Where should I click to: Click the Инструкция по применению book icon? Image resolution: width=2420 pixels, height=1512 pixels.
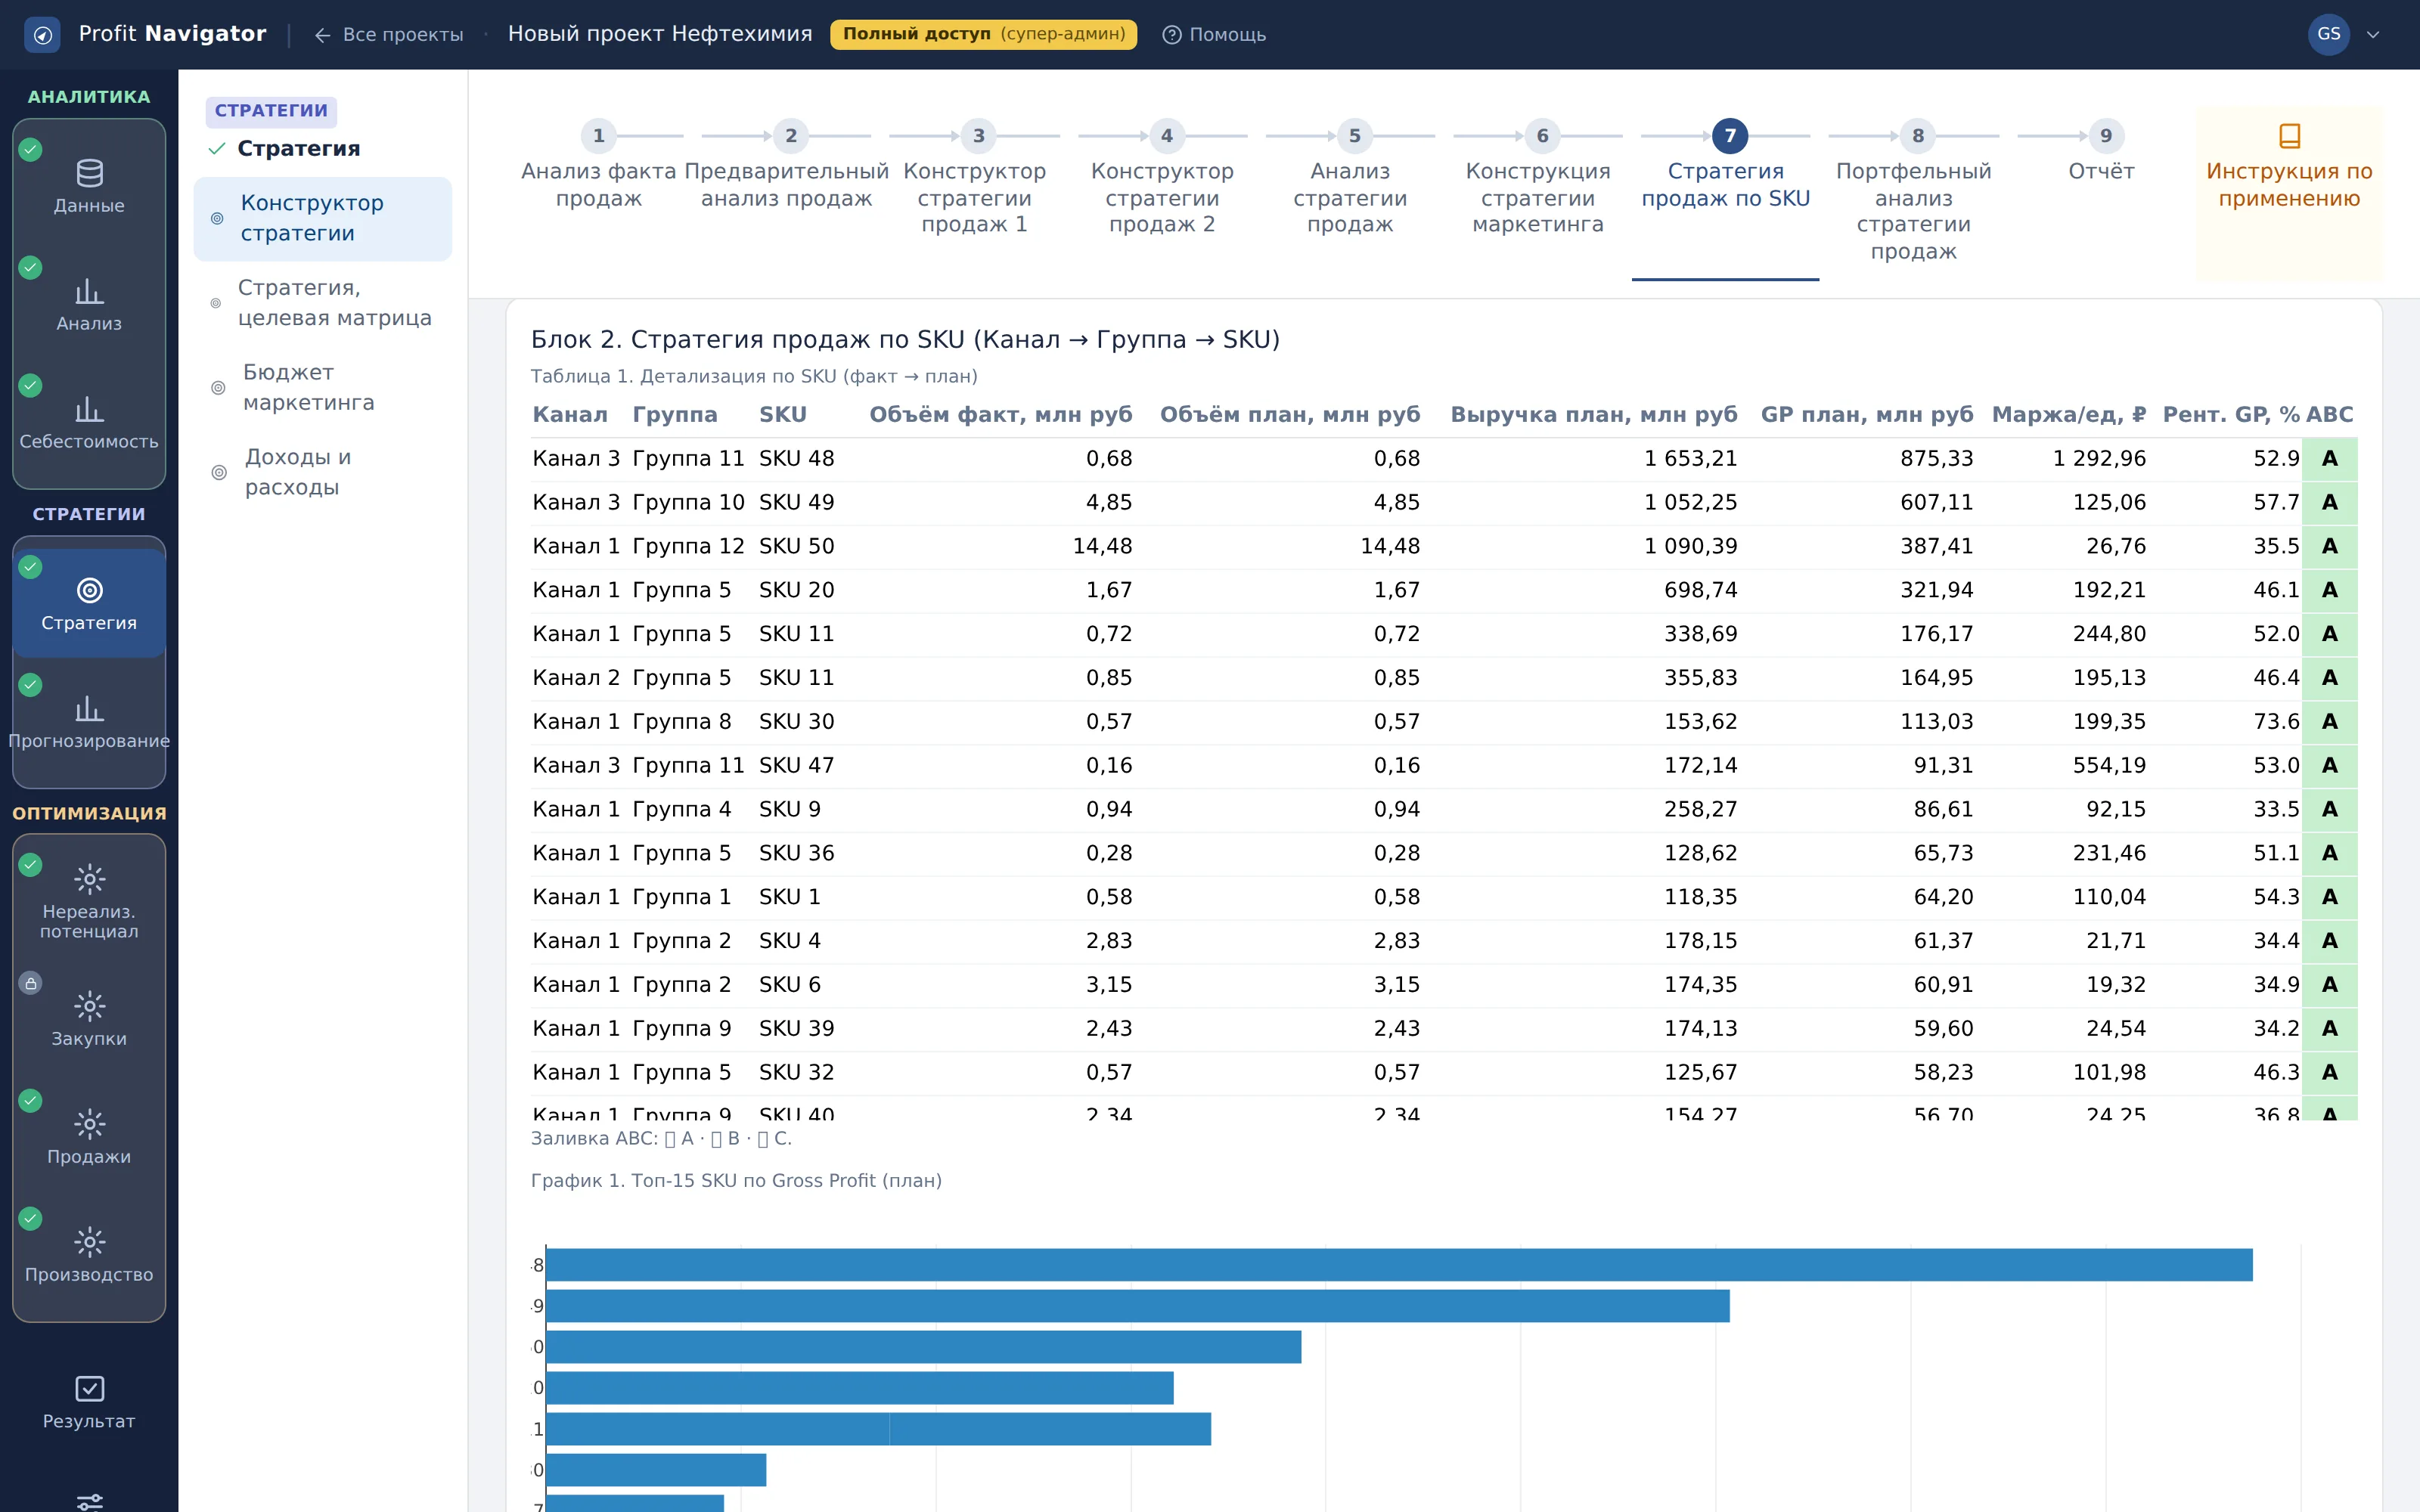coord(2289,135)
